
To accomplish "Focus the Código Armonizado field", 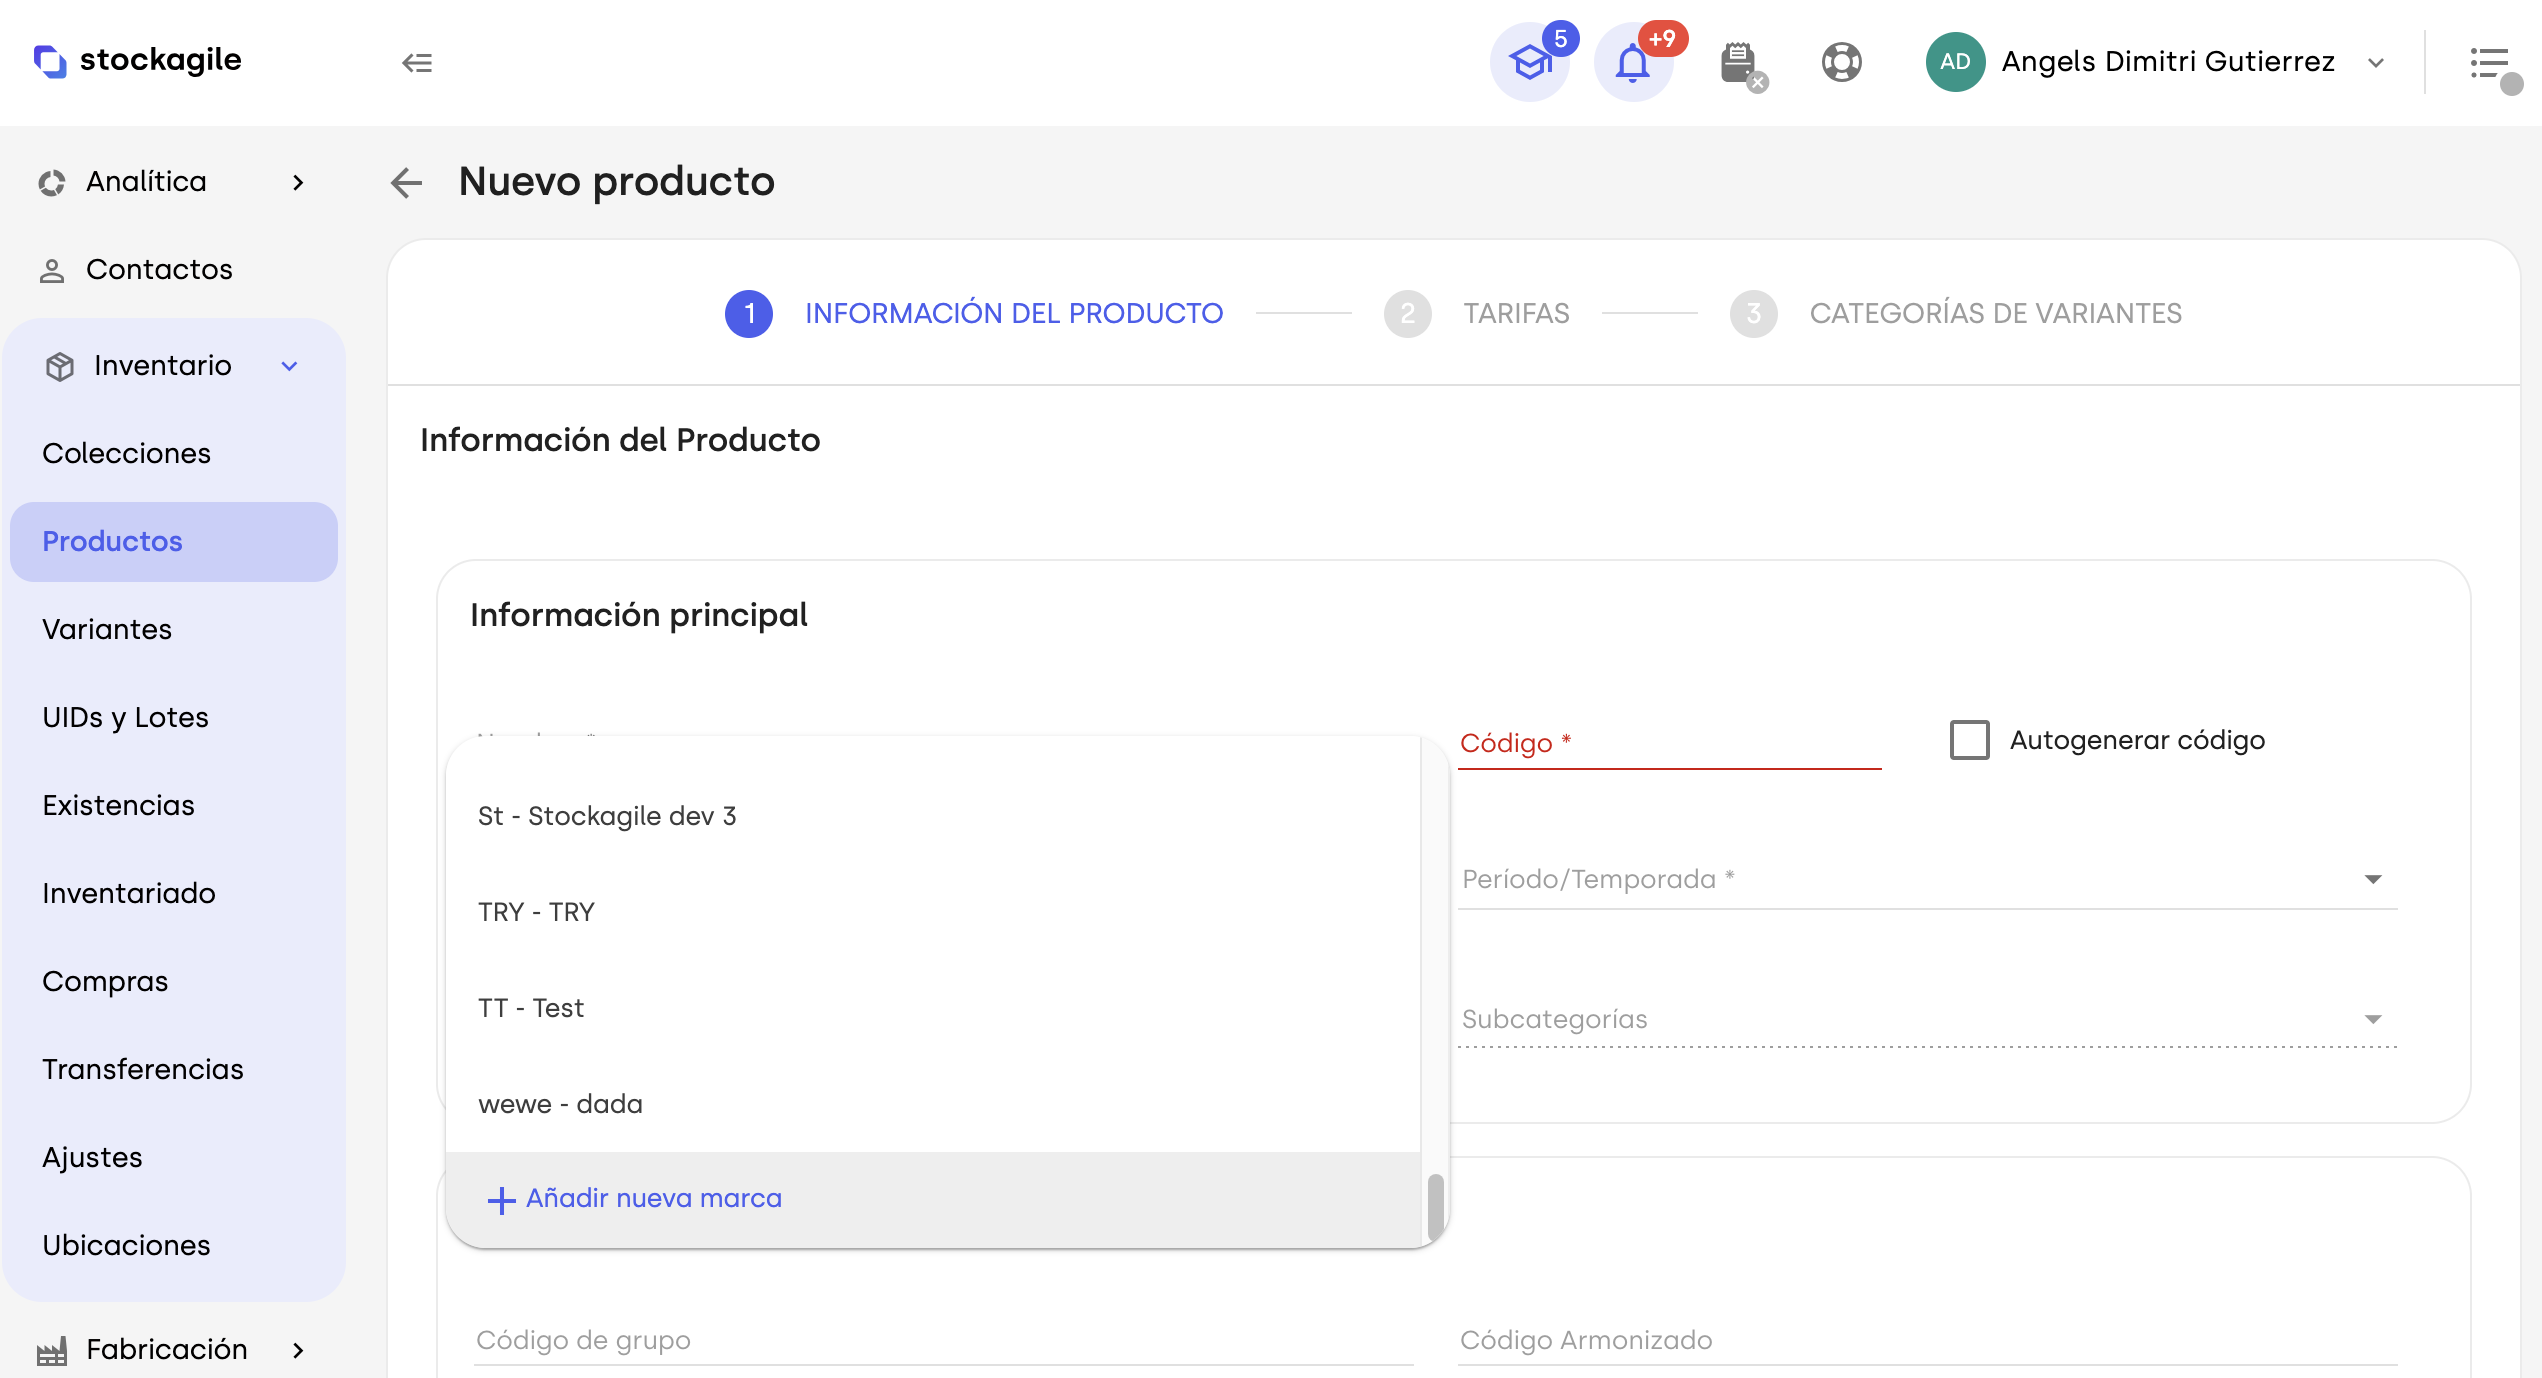I will pos(1927,1341).
